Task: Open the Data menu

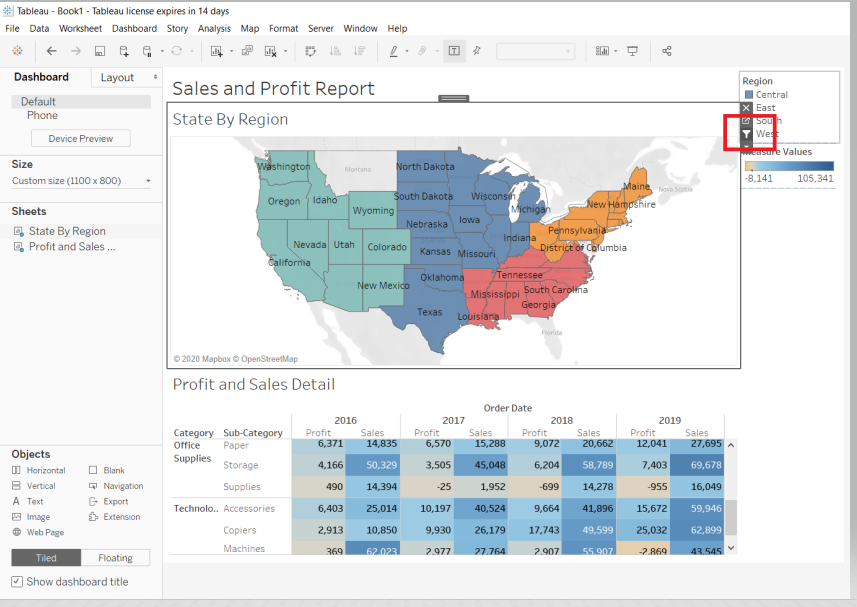Action: pyautogui.click(x=39, y=28)
